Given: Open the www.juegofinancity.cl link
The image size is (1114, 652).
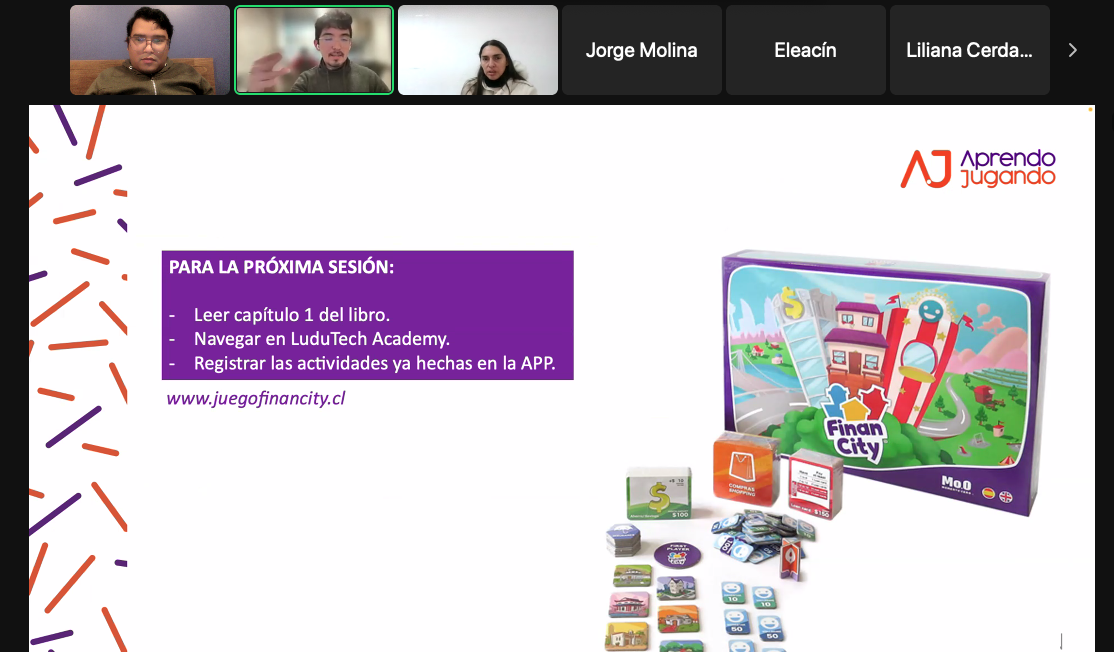Looking at the screenshot, I should pyautogui.click(x=256, y=398).
